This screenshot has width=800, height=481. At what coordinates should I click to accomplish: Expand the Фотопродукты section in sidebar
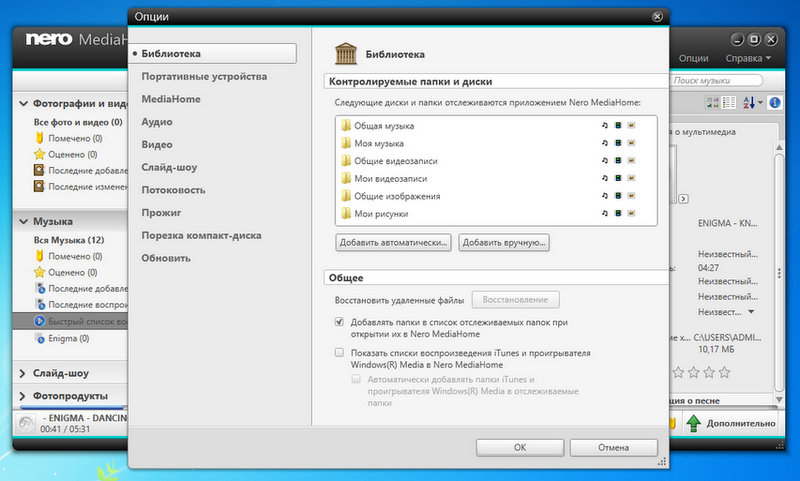coord(22,396)
